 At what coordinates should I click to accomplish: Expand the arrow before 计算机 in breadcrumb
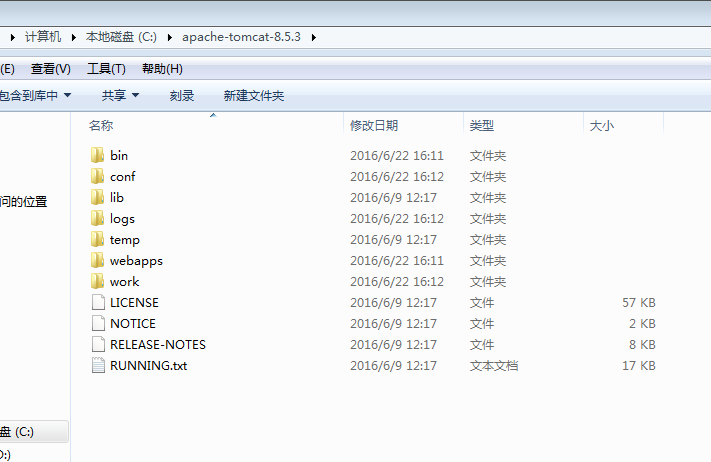13,37
